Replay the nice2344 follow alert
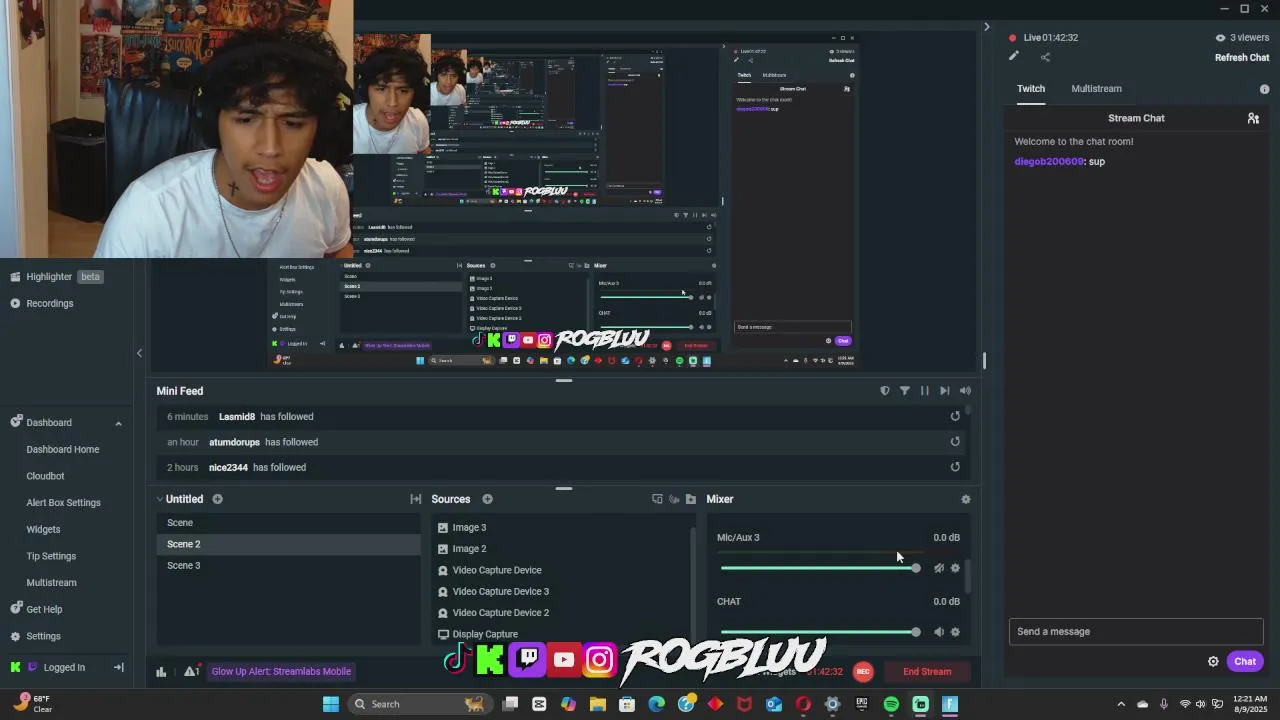The width and height of the screenshot is (1280, 720). [x=955, y=466]
